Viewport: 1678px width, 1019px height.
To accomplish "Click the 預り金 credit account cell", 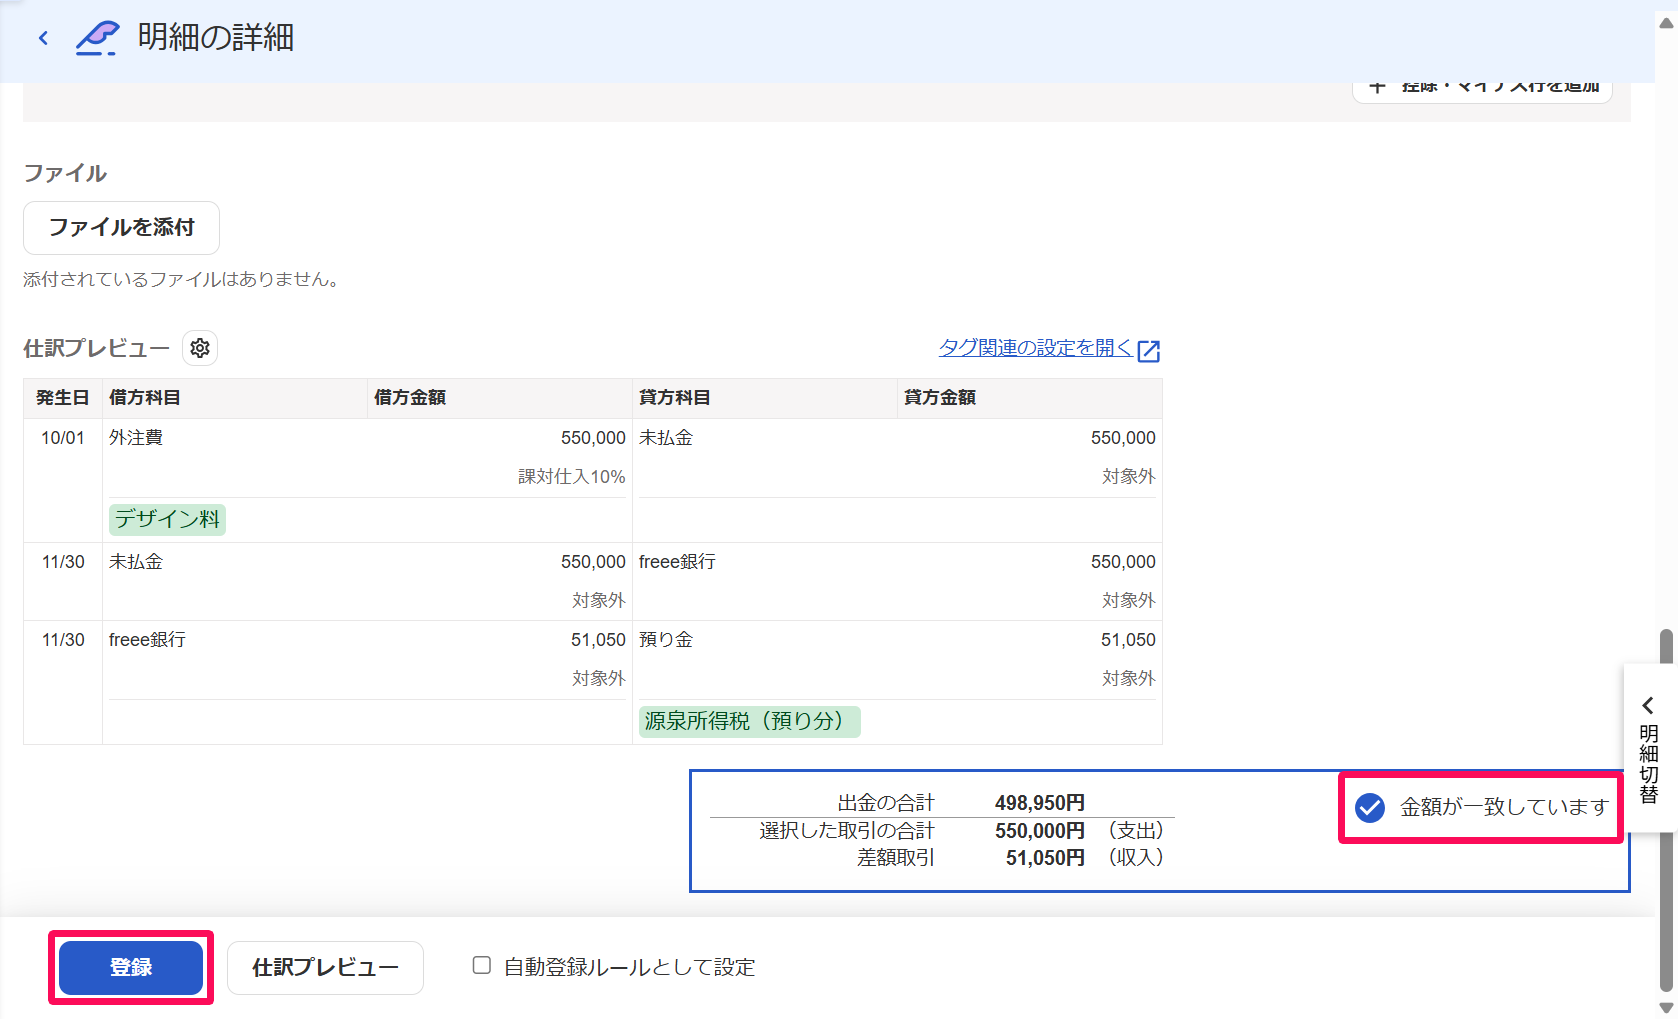I will (x=666, y=640).
